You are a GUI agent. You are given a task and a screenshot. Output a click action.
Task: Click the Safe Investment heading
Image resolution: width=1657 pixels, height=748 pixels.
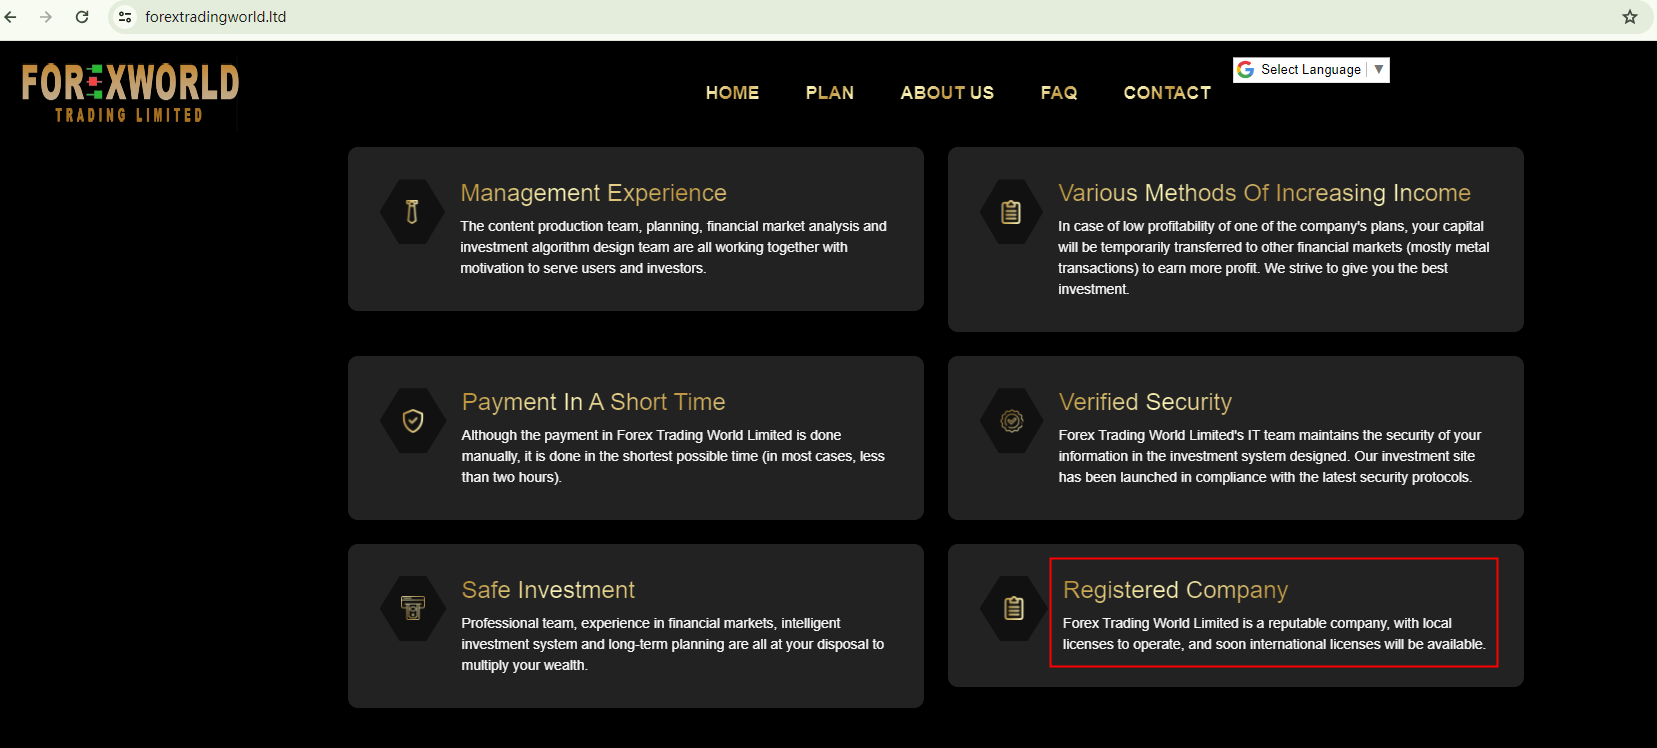(548, 590)
